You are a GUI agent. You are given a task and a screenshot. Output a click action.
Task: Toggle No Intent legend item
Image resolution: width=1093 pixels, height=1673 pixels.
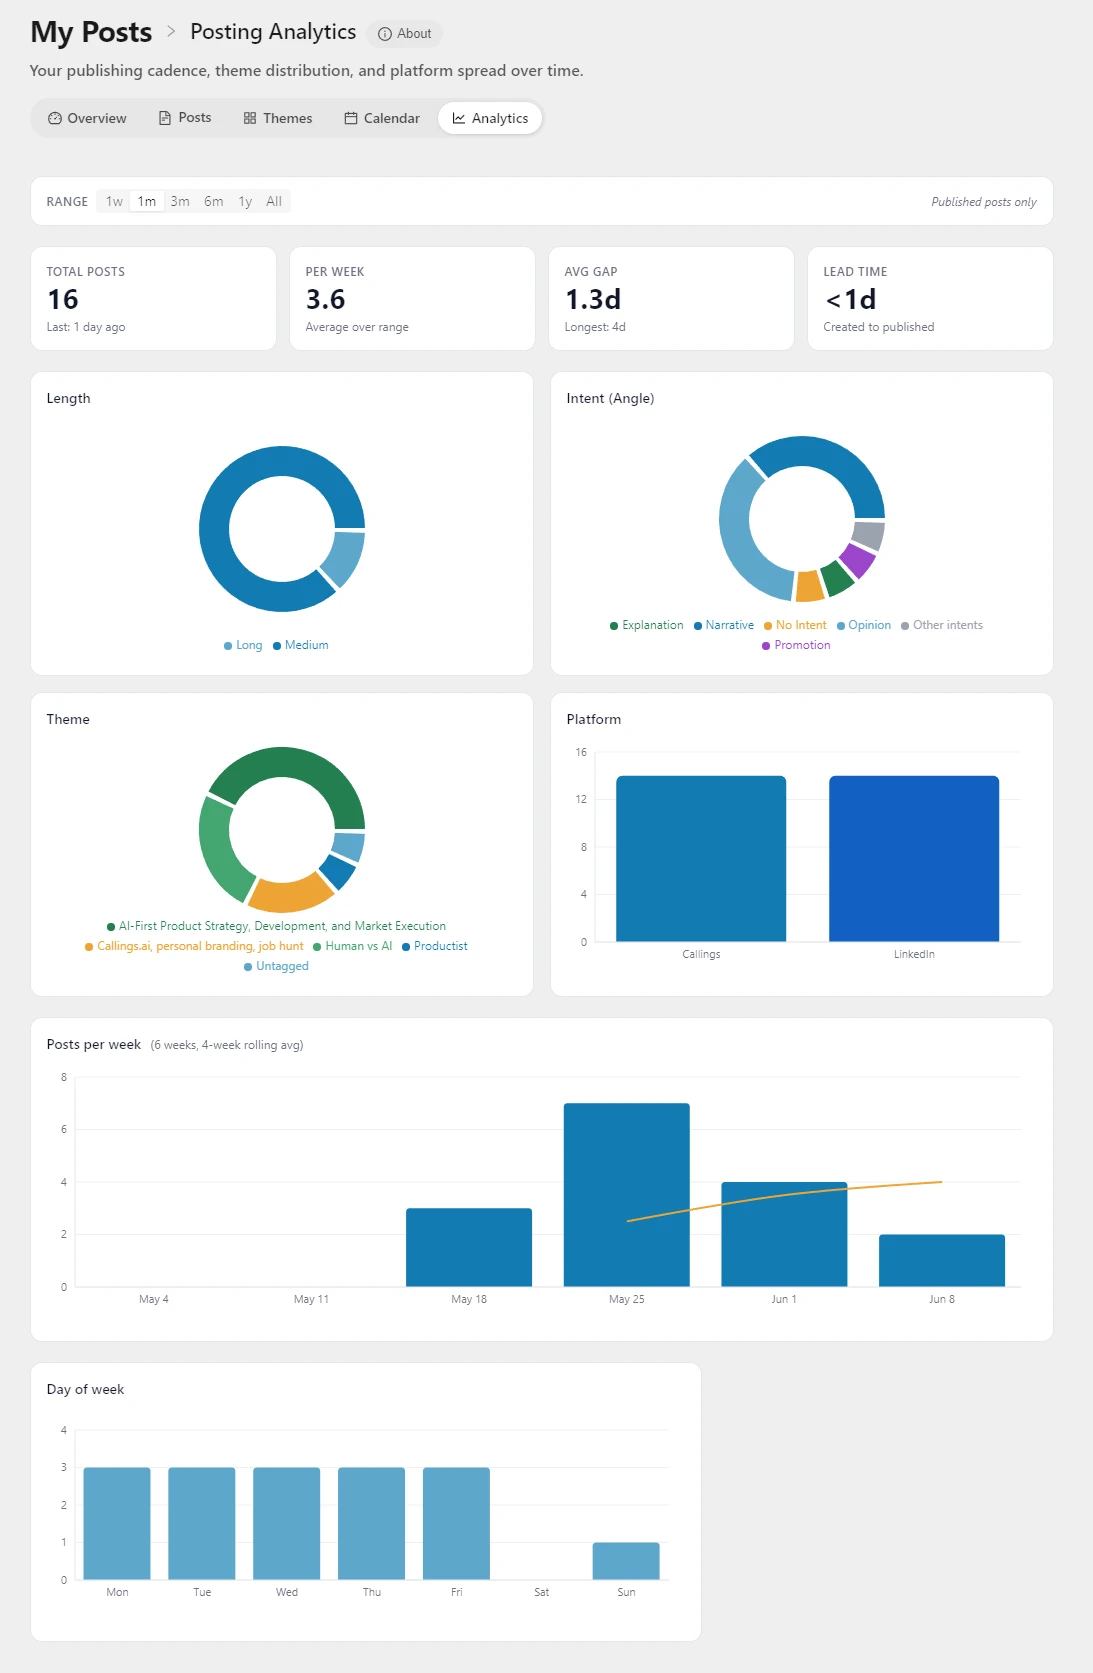(x=795, y=626)
